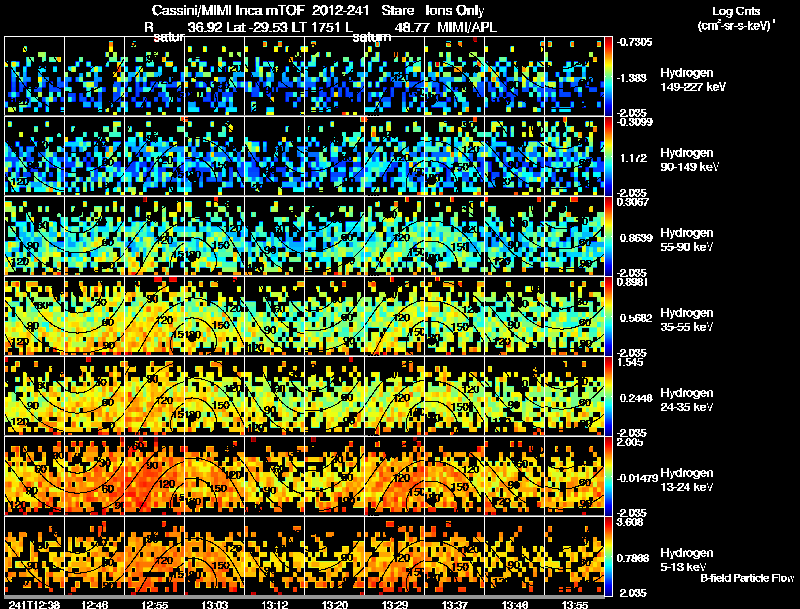Image resolution: width=800 pixels, height=609 pixels.
Task: Click the Hydrogen 35-55 keV row label
Action: [687, 320]
